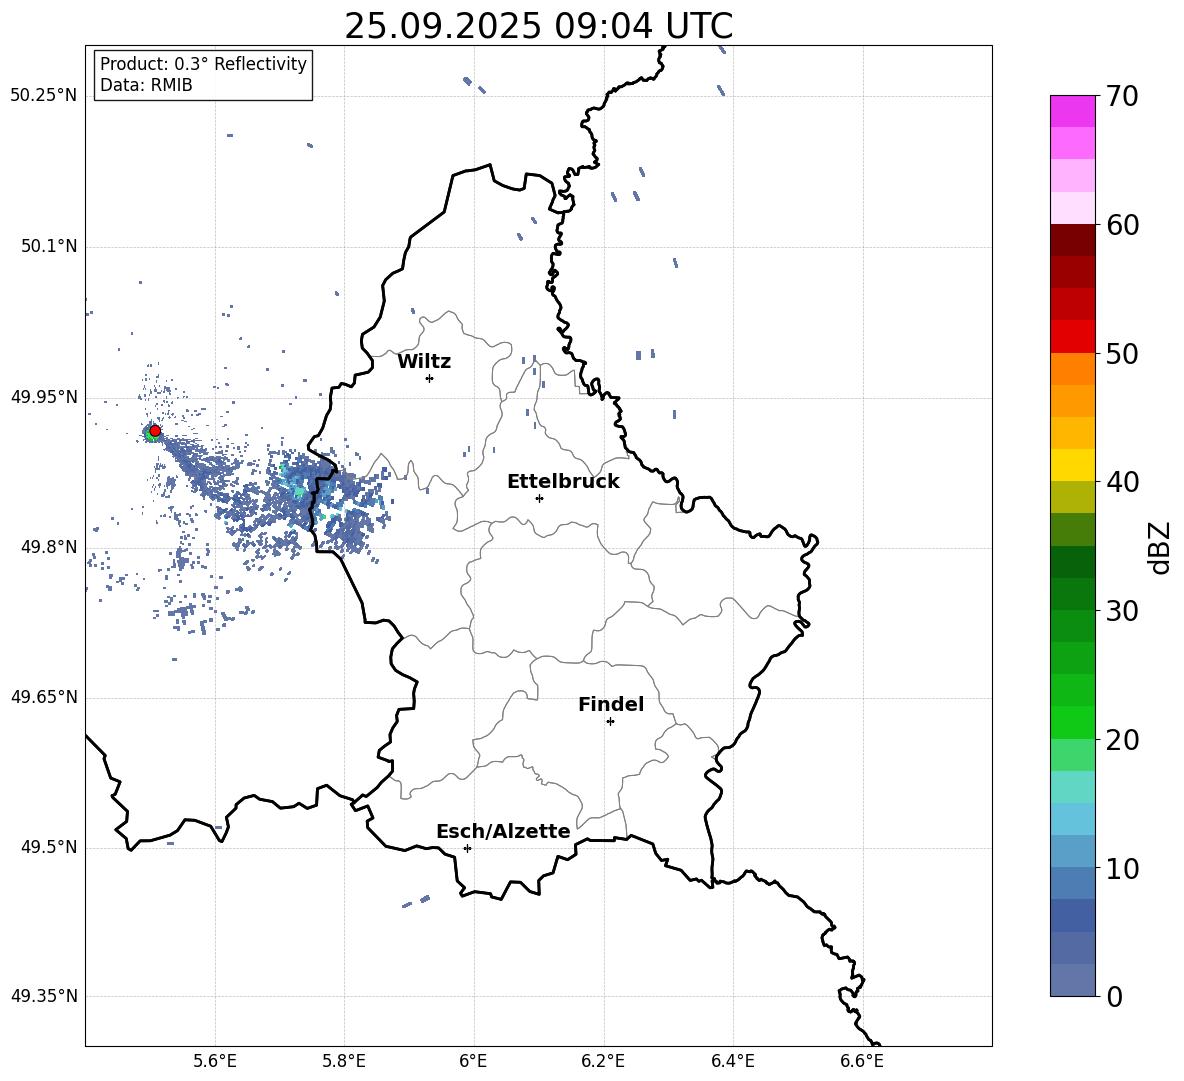Viewport: 1184px width, 1081px height.
Task: Click the dBZ colorbar label
Action: pos(1159,547)
